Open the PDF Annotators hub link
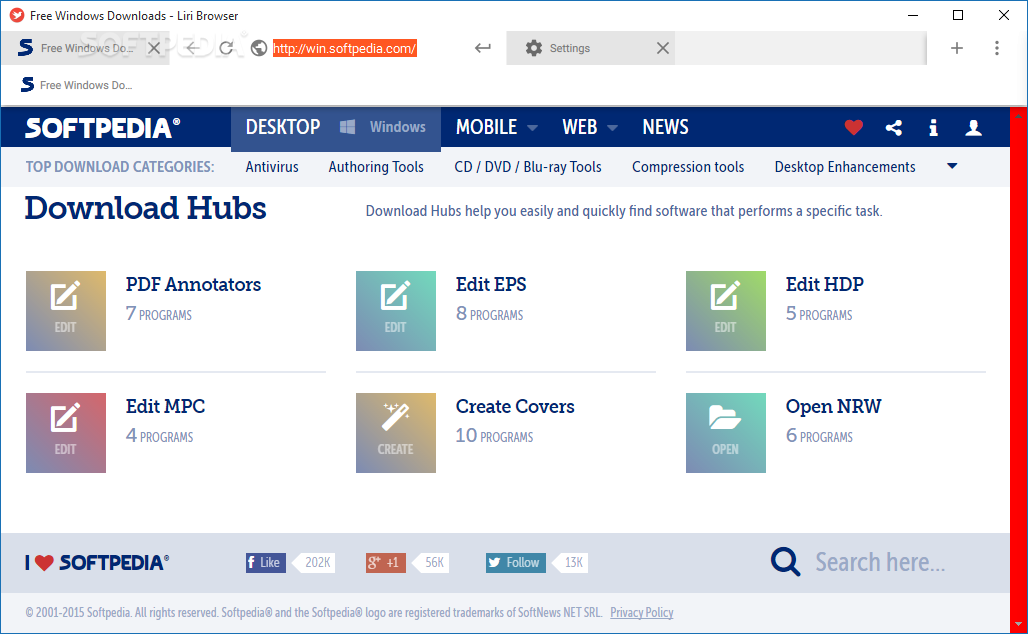Image resolution: width=1028 pixels, height=634 pixels. 193,285
